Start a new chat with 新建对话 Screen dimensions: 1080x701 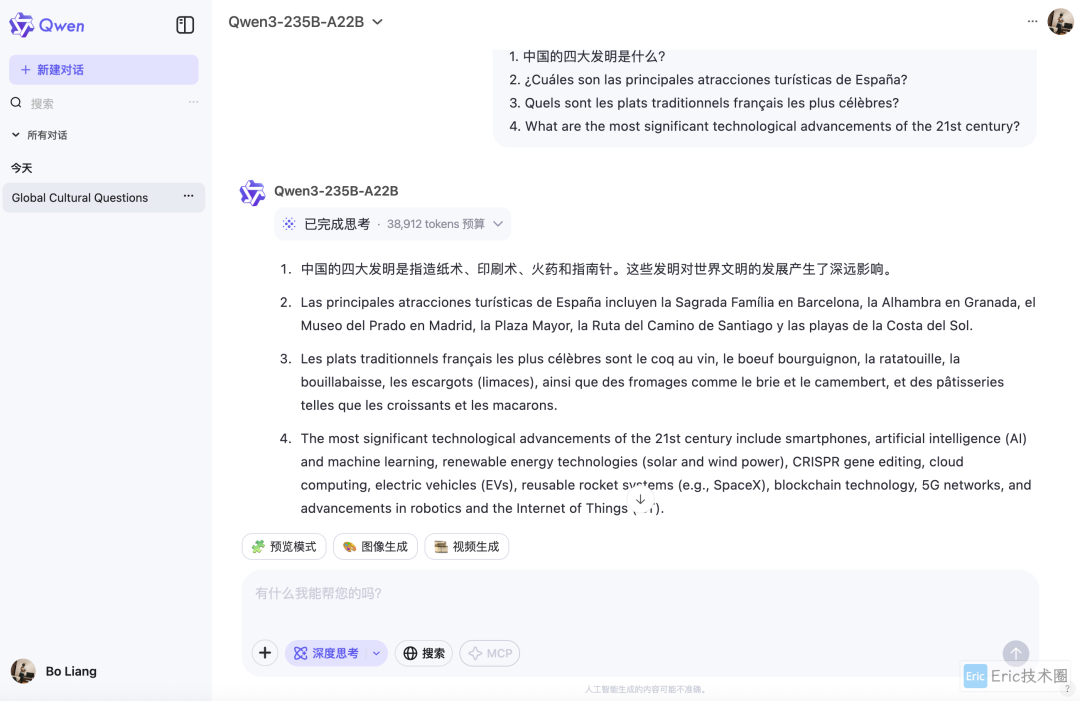[x=103, y=70]
